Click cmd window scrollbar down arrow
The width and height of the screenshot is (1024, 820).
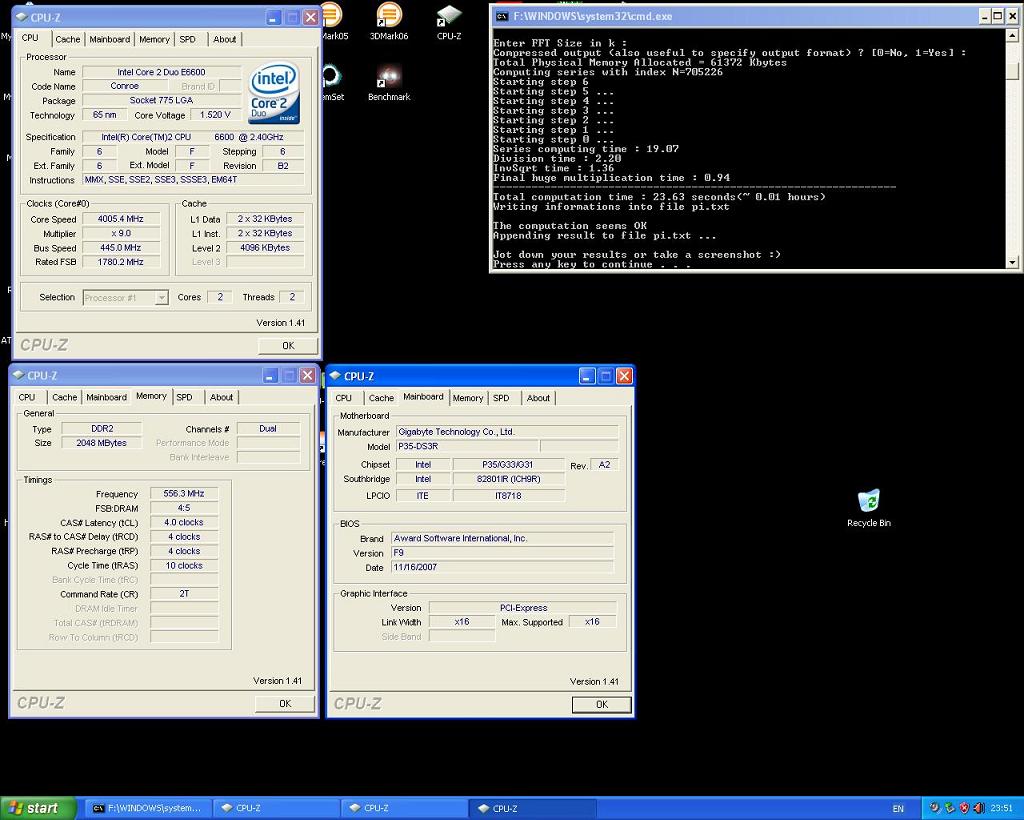[1012, 262]
